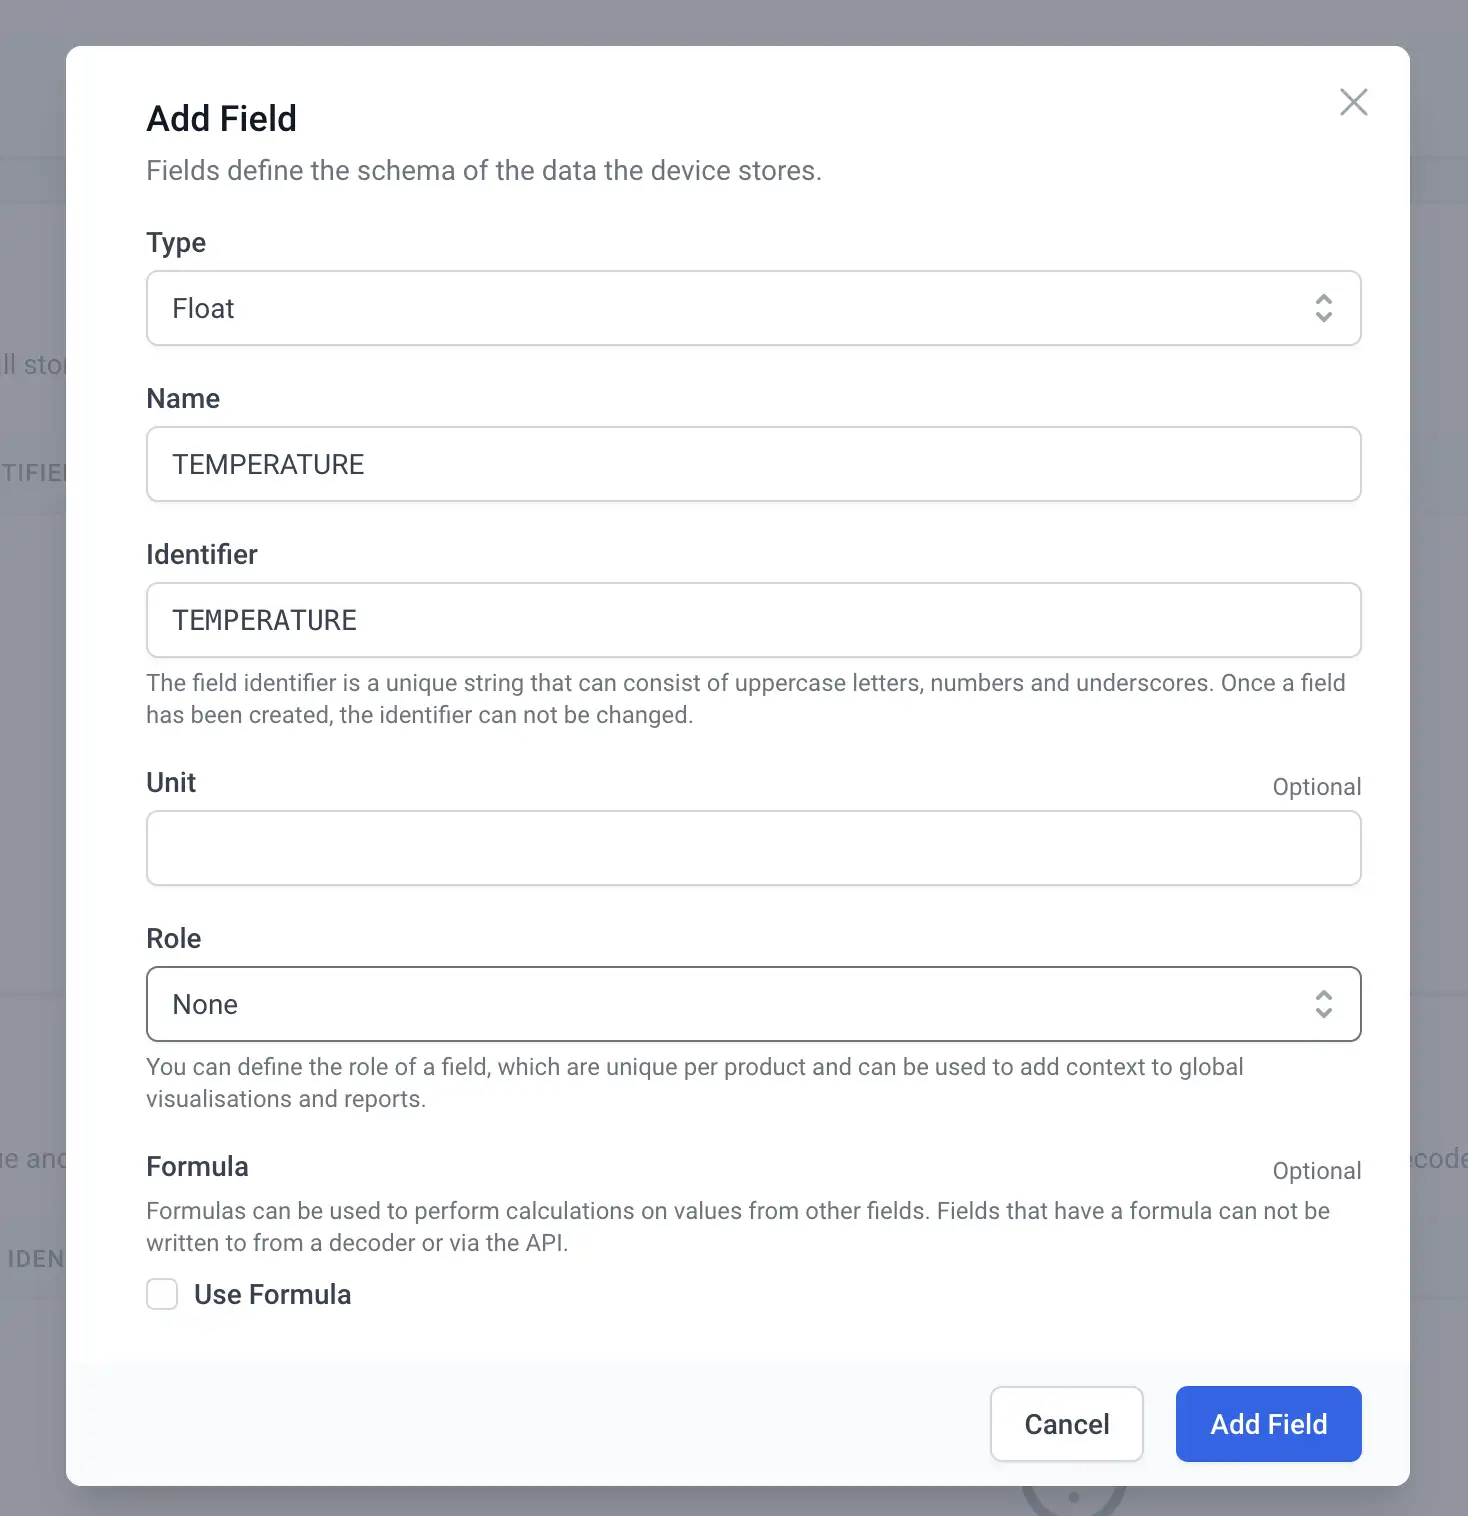Enable the Use Formula checkbox
1468x1516 pixels.
[x=162, y=1294]
